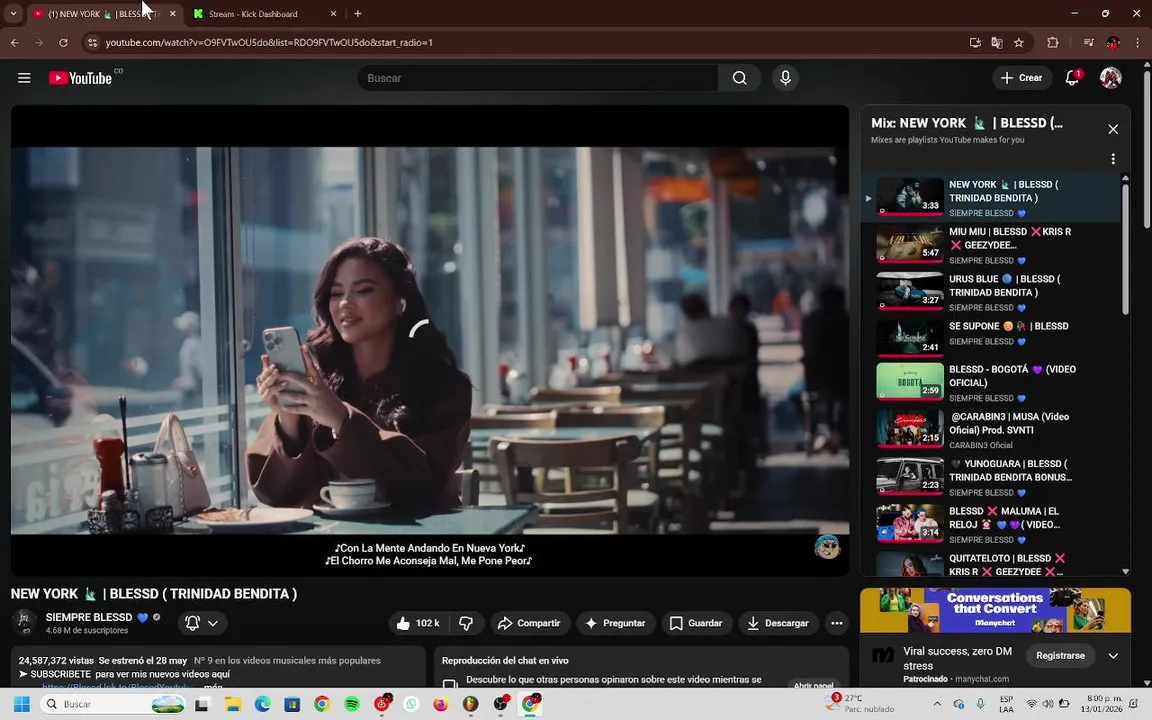Play SE SUPONE | BLESSD playlist item
Image resolution: width=1152 pixels, height=720 pixels.
click(x=992, y=336)
